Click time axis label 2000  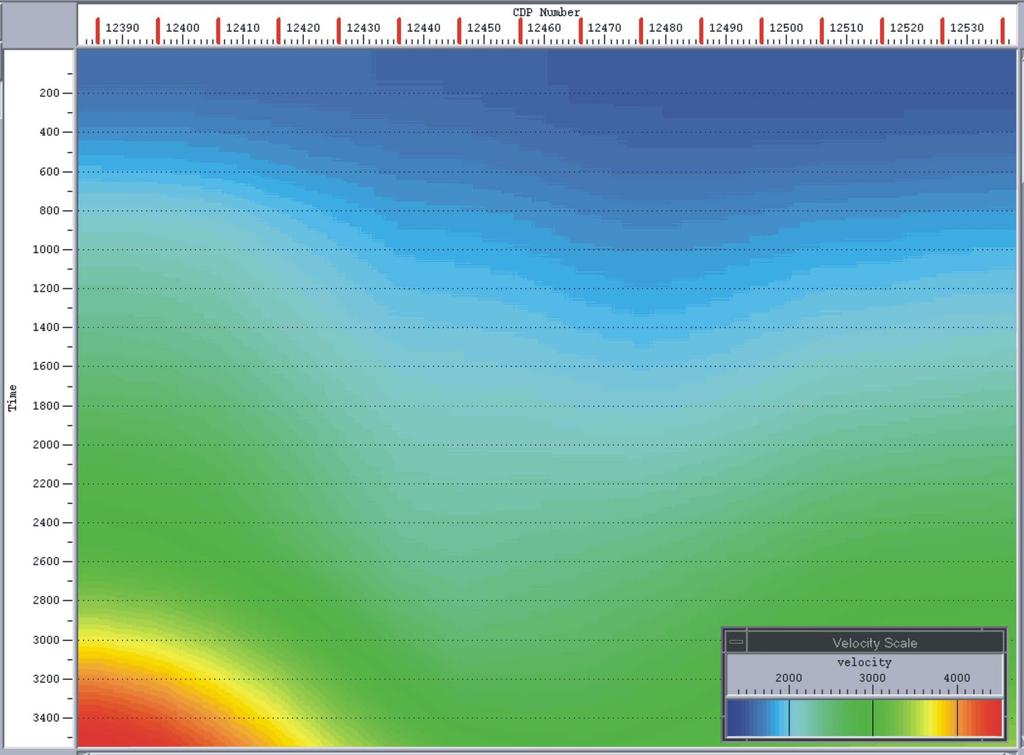coord(46,445)
